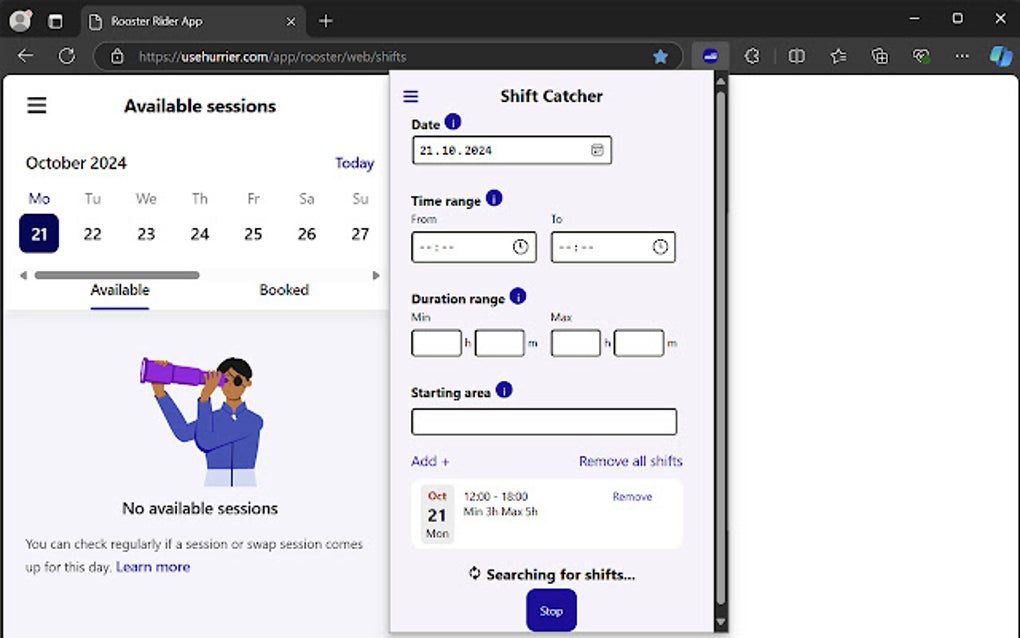Select Sunday 27 in the calendar
The height and width of the screenshot is (638, 1020).
(x=360, y=233)
